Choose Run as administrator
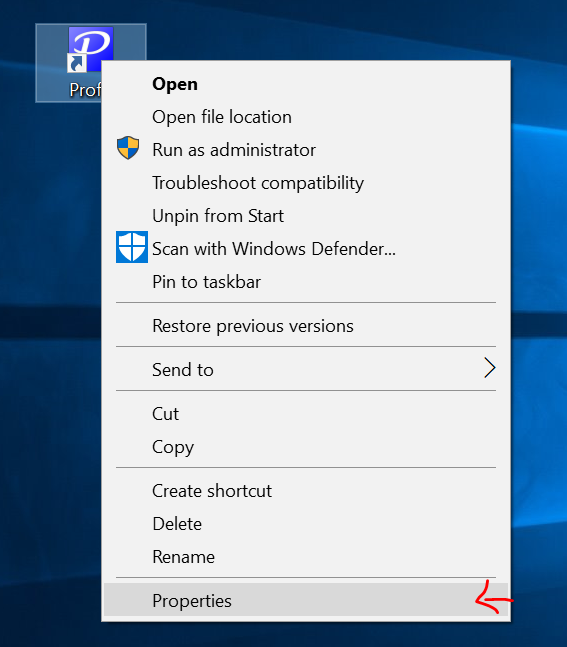 306,150
